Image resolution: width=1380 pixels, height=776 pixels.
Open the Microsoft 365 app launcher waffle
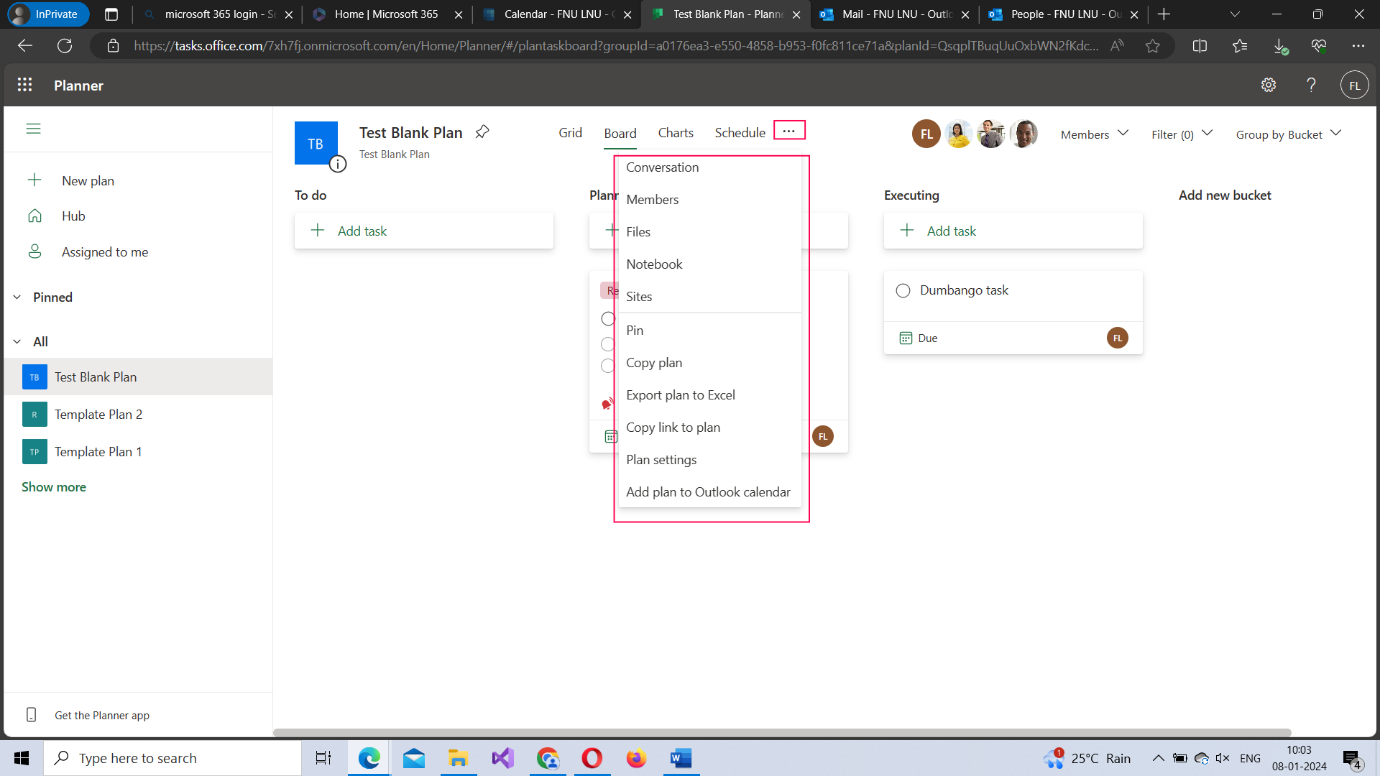coord(25,85)
